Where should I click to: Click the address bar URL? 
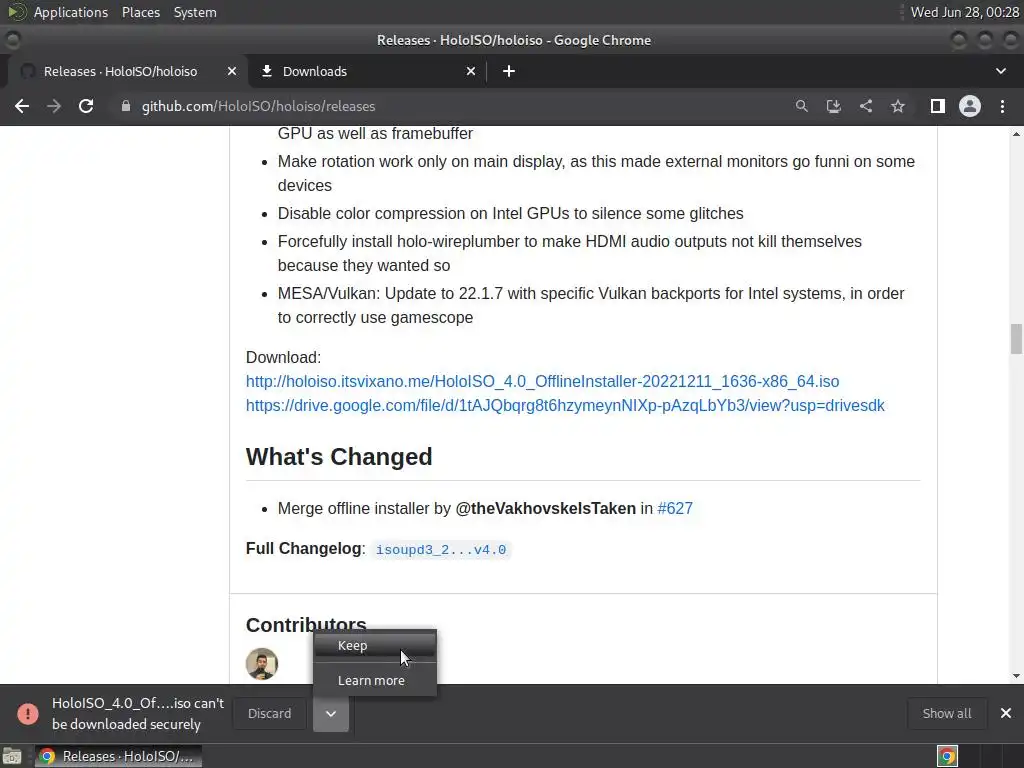tap(259, 106)
